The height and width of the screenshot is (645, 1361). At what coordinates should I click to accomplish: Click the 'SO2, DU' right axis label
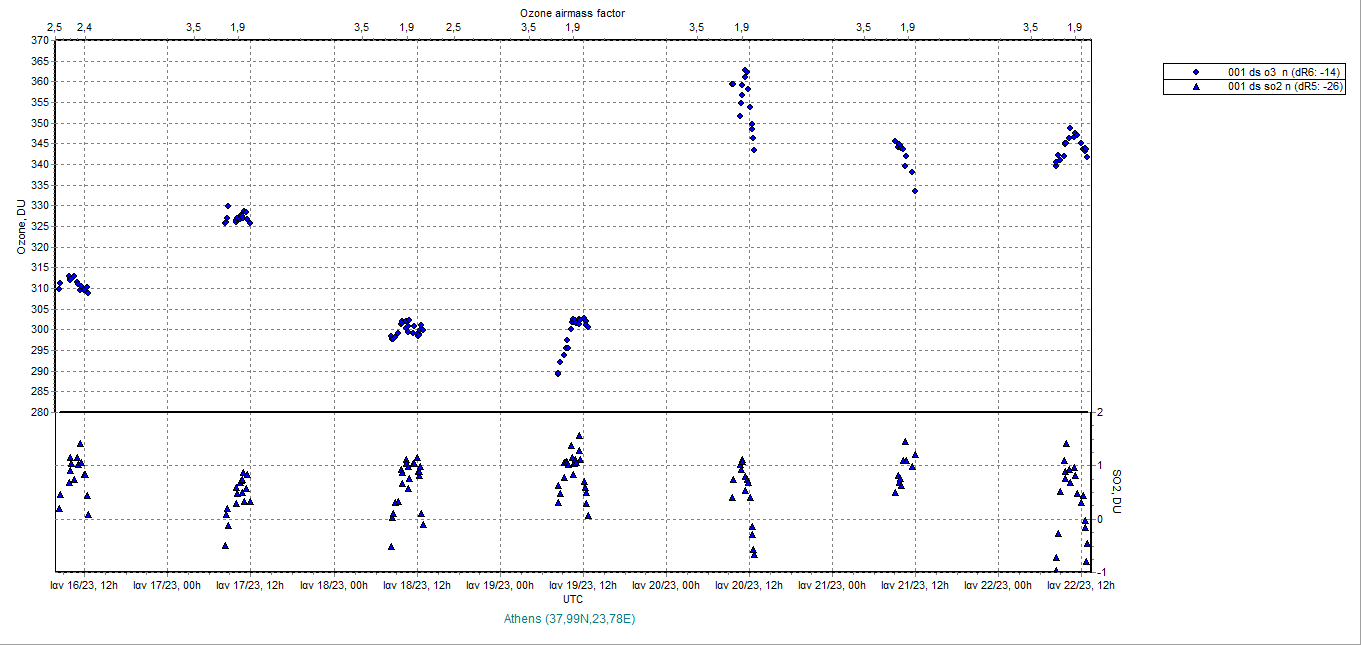[1116, 492]
